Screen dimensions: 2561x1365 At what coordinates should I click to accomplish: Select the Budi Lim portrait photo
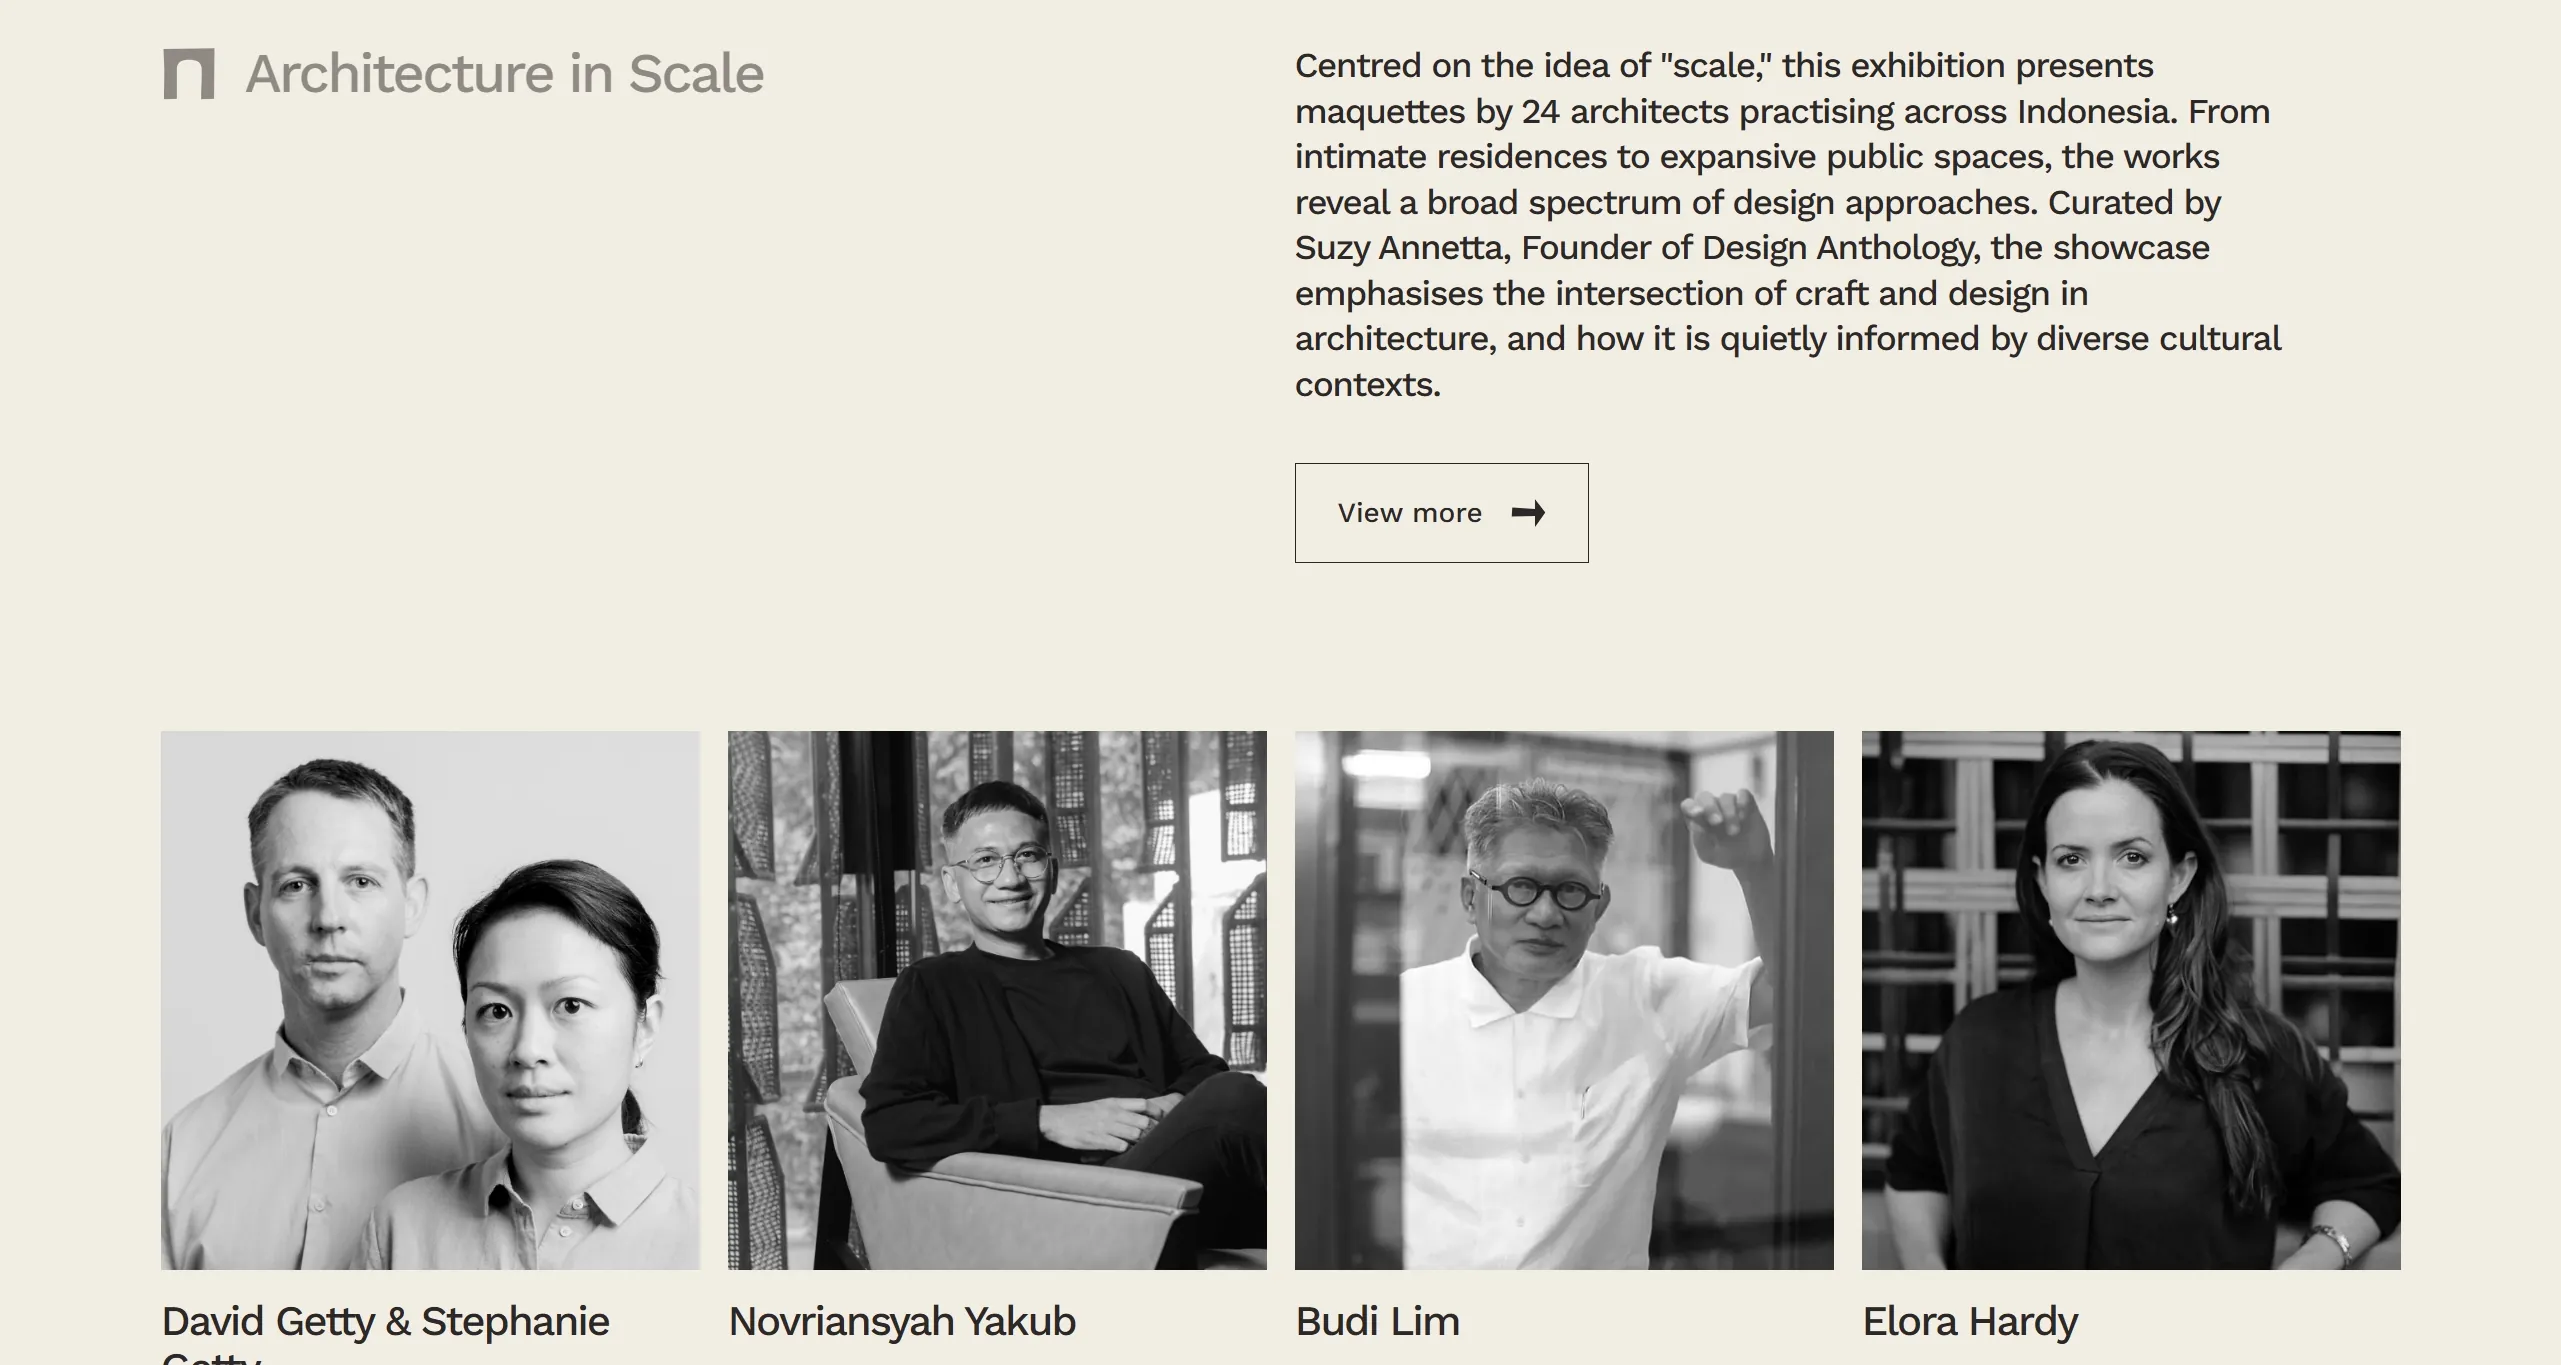tap(1564, 1000)
